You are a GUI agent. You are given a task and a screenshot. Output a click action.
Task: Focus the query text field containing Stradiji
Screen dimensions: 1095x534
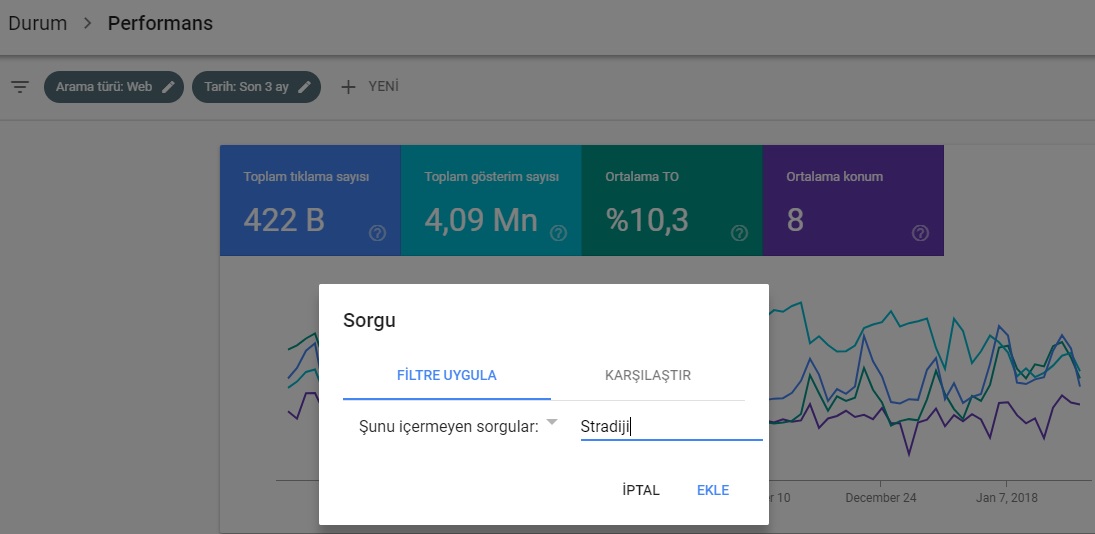(x=670, y=427)
